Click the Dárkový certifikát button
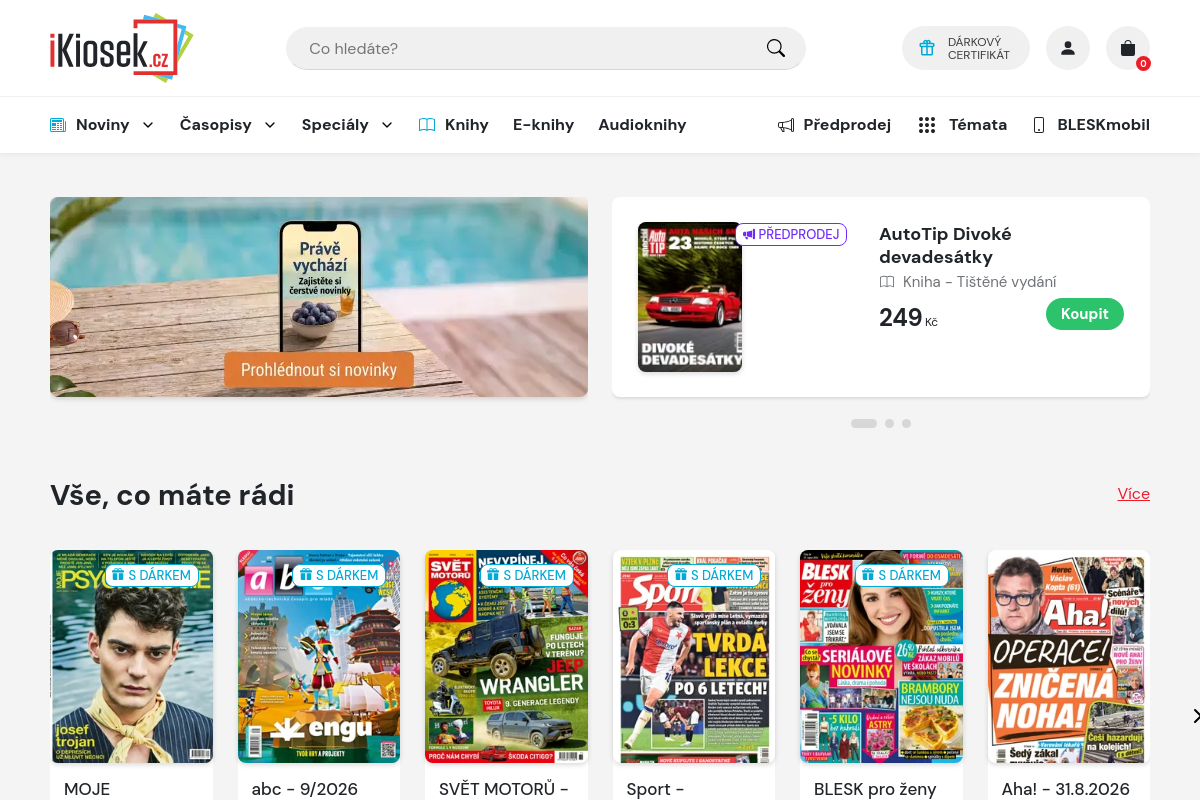The image size is (1200, 800). [966, 48]
